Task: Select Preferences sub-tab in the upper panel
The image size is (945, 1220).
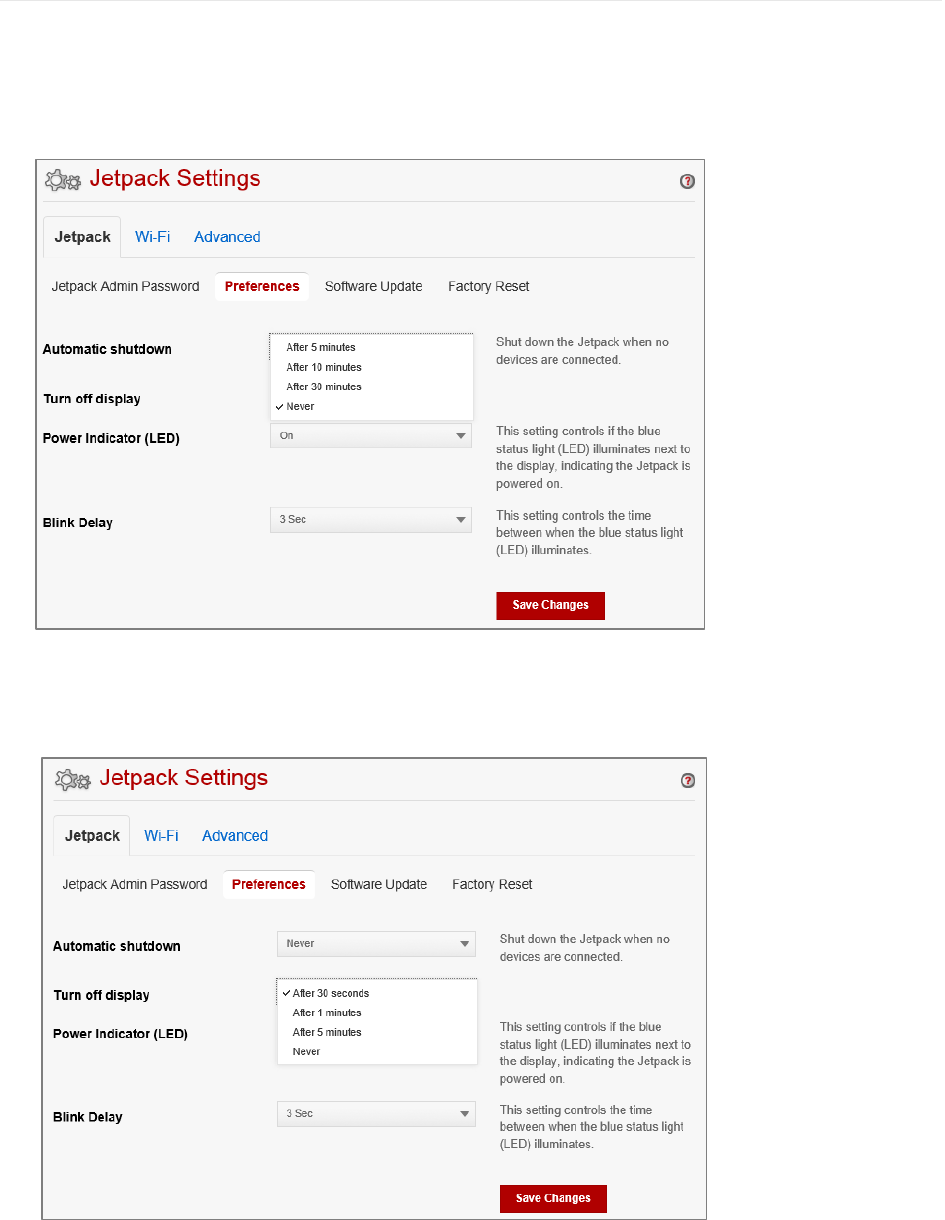Action: (x=262, y=286)
